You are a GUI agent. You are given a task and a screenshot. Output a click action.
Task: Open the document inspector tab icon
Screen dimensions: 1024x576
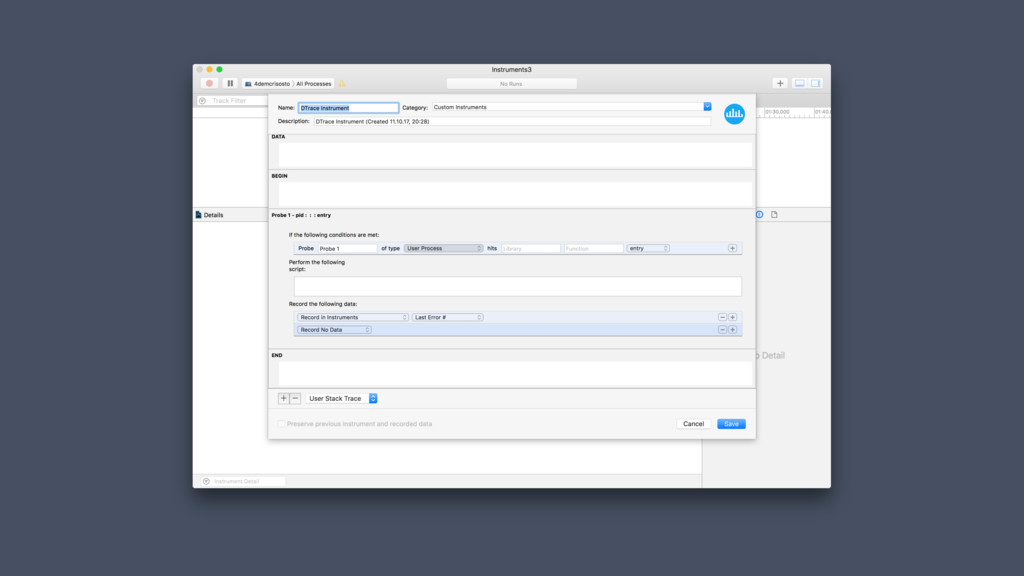pos(774,214)
